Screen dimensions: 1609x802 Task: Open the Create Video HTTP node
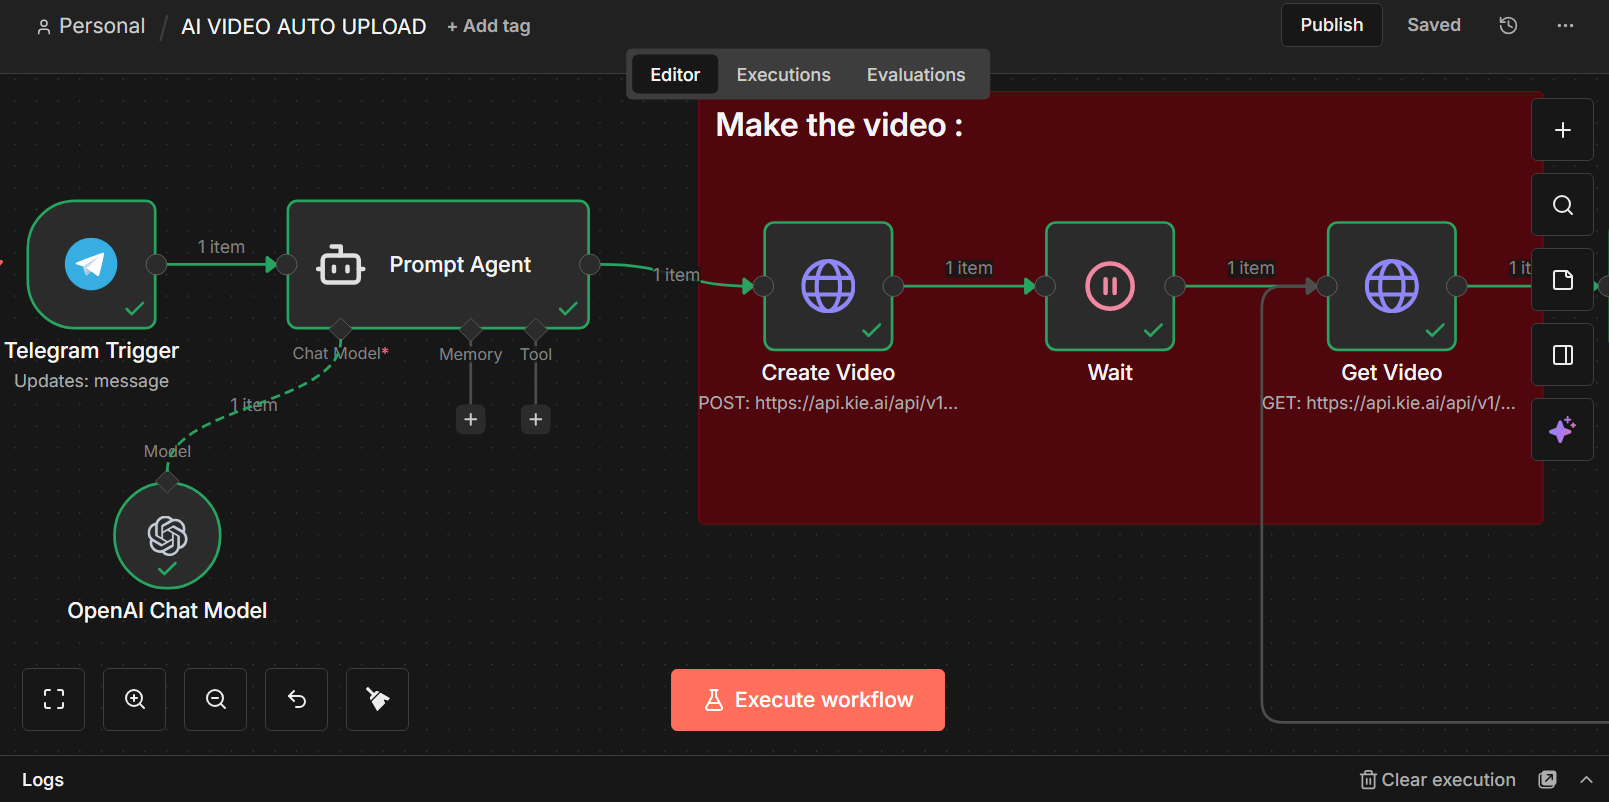(828, 286)
